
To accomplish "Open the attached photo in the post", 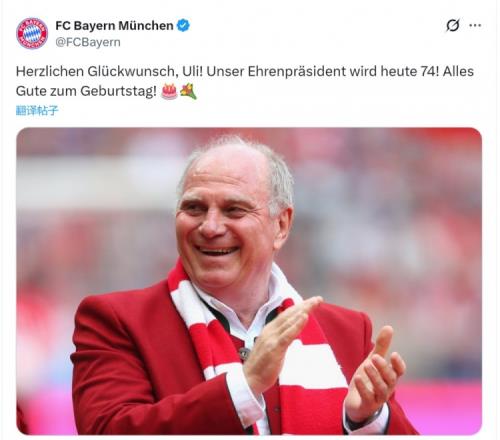I will [x=249, y=281].
